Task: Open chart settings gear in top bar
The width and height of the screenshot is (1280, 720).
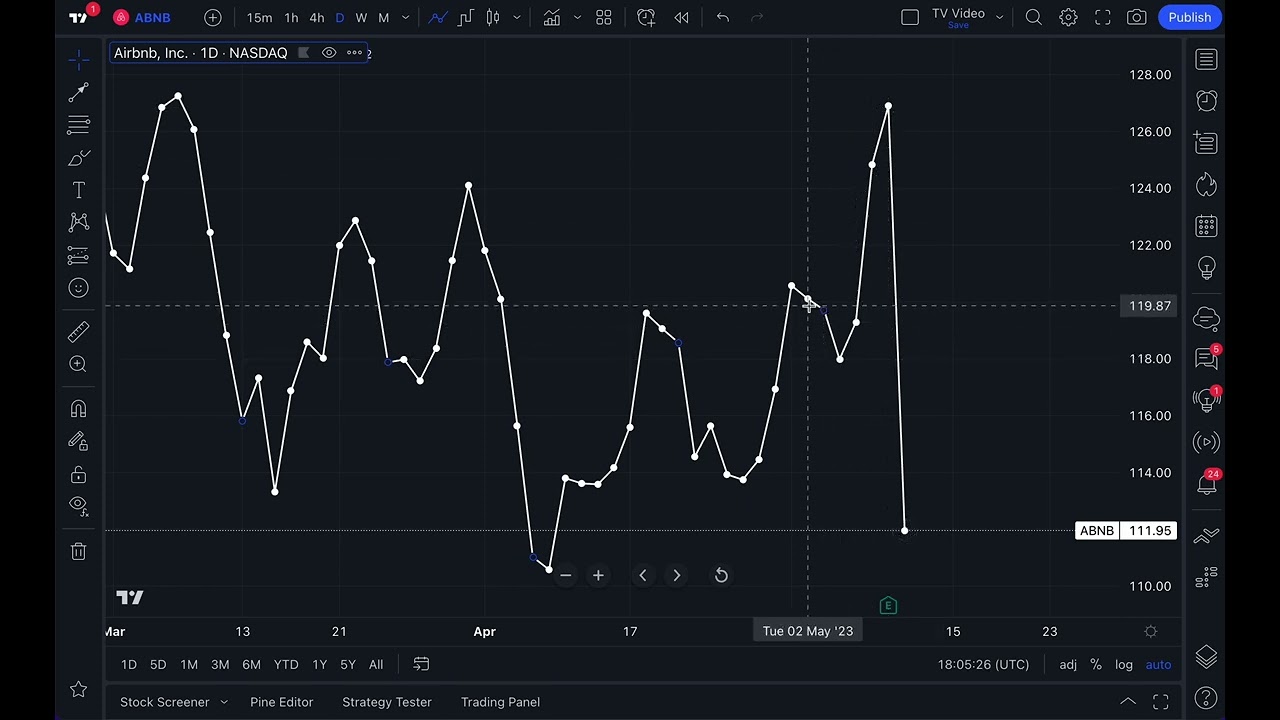Action: coord(1068,17)
